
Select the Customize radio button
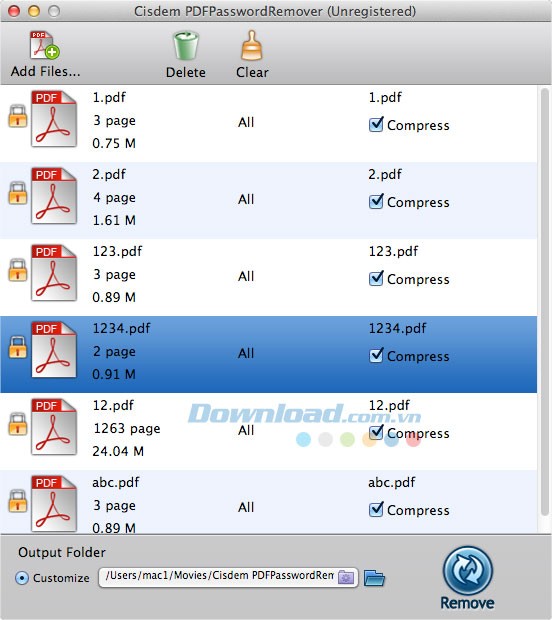click(22, 578)
